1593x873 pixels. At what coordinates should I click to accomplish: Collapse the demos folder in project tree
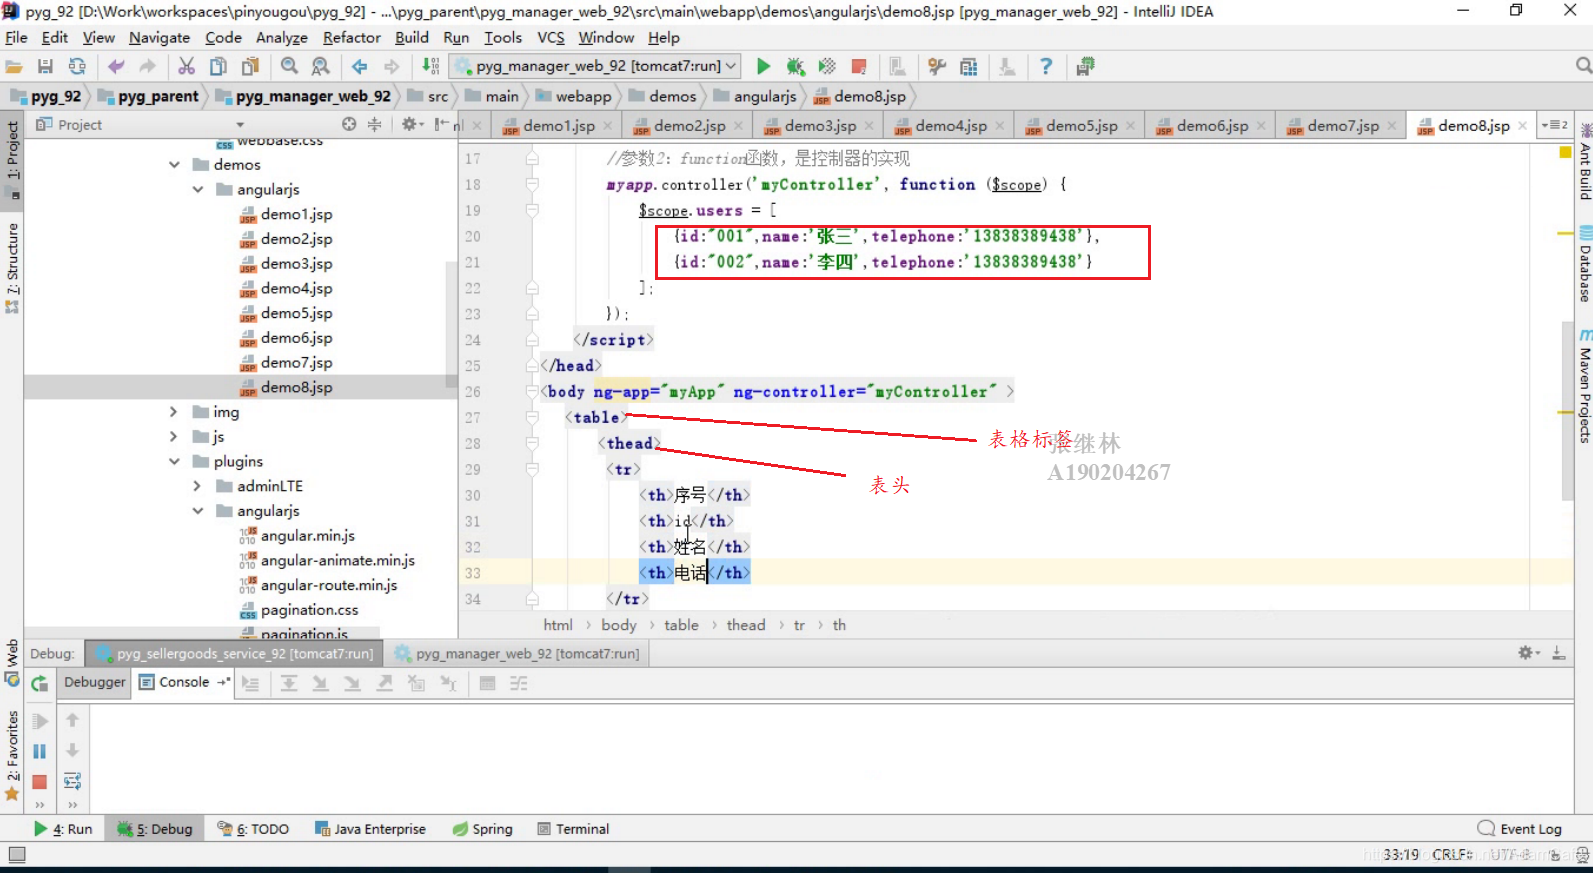tap(175, 164)
